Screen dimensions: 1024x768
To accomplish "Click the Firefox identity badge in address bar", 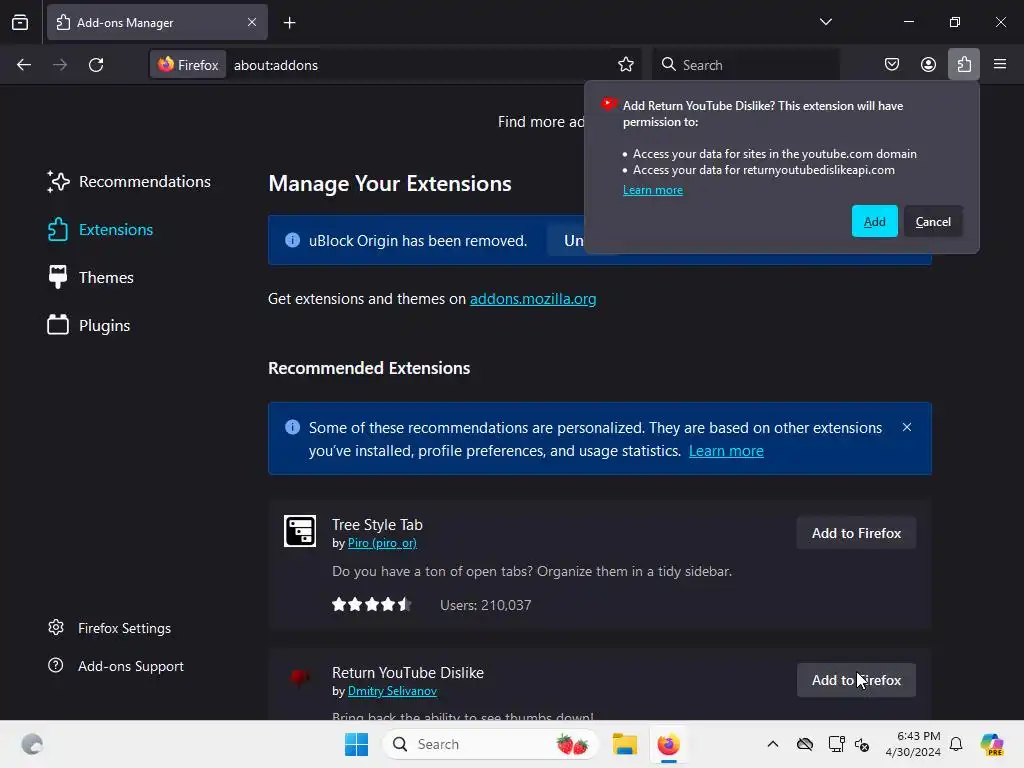I will click(x=188, y=65).
